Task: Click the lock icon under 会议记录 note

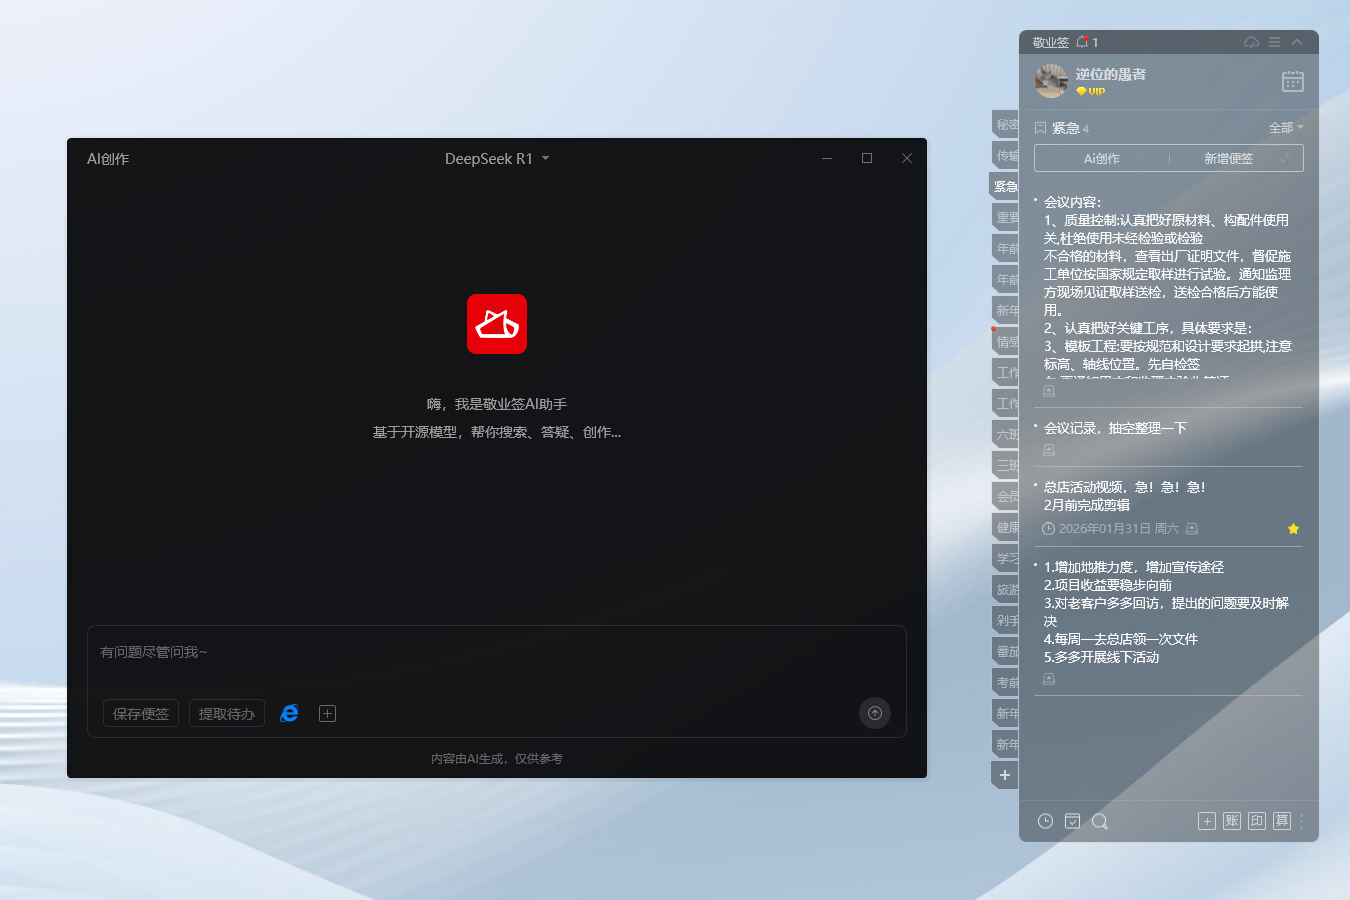Action: (1048, 450)
